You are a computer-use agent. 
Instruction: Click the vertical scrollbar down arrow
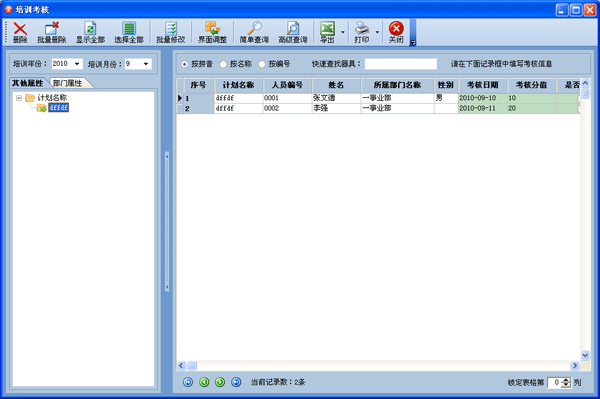(585, 355)
